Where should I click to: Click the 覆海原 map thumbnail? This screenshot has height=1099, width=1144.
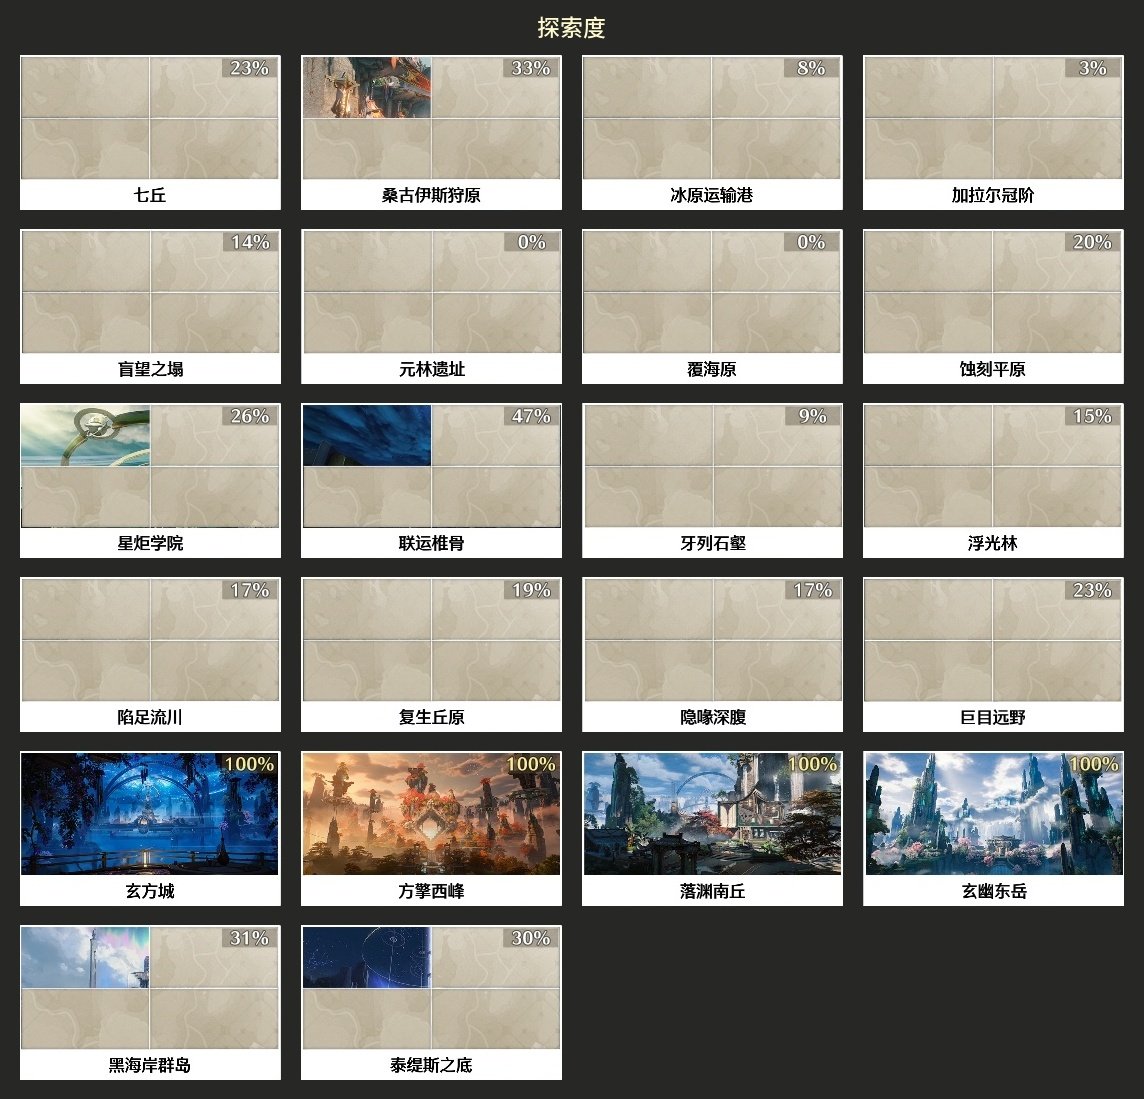(712, 292)
